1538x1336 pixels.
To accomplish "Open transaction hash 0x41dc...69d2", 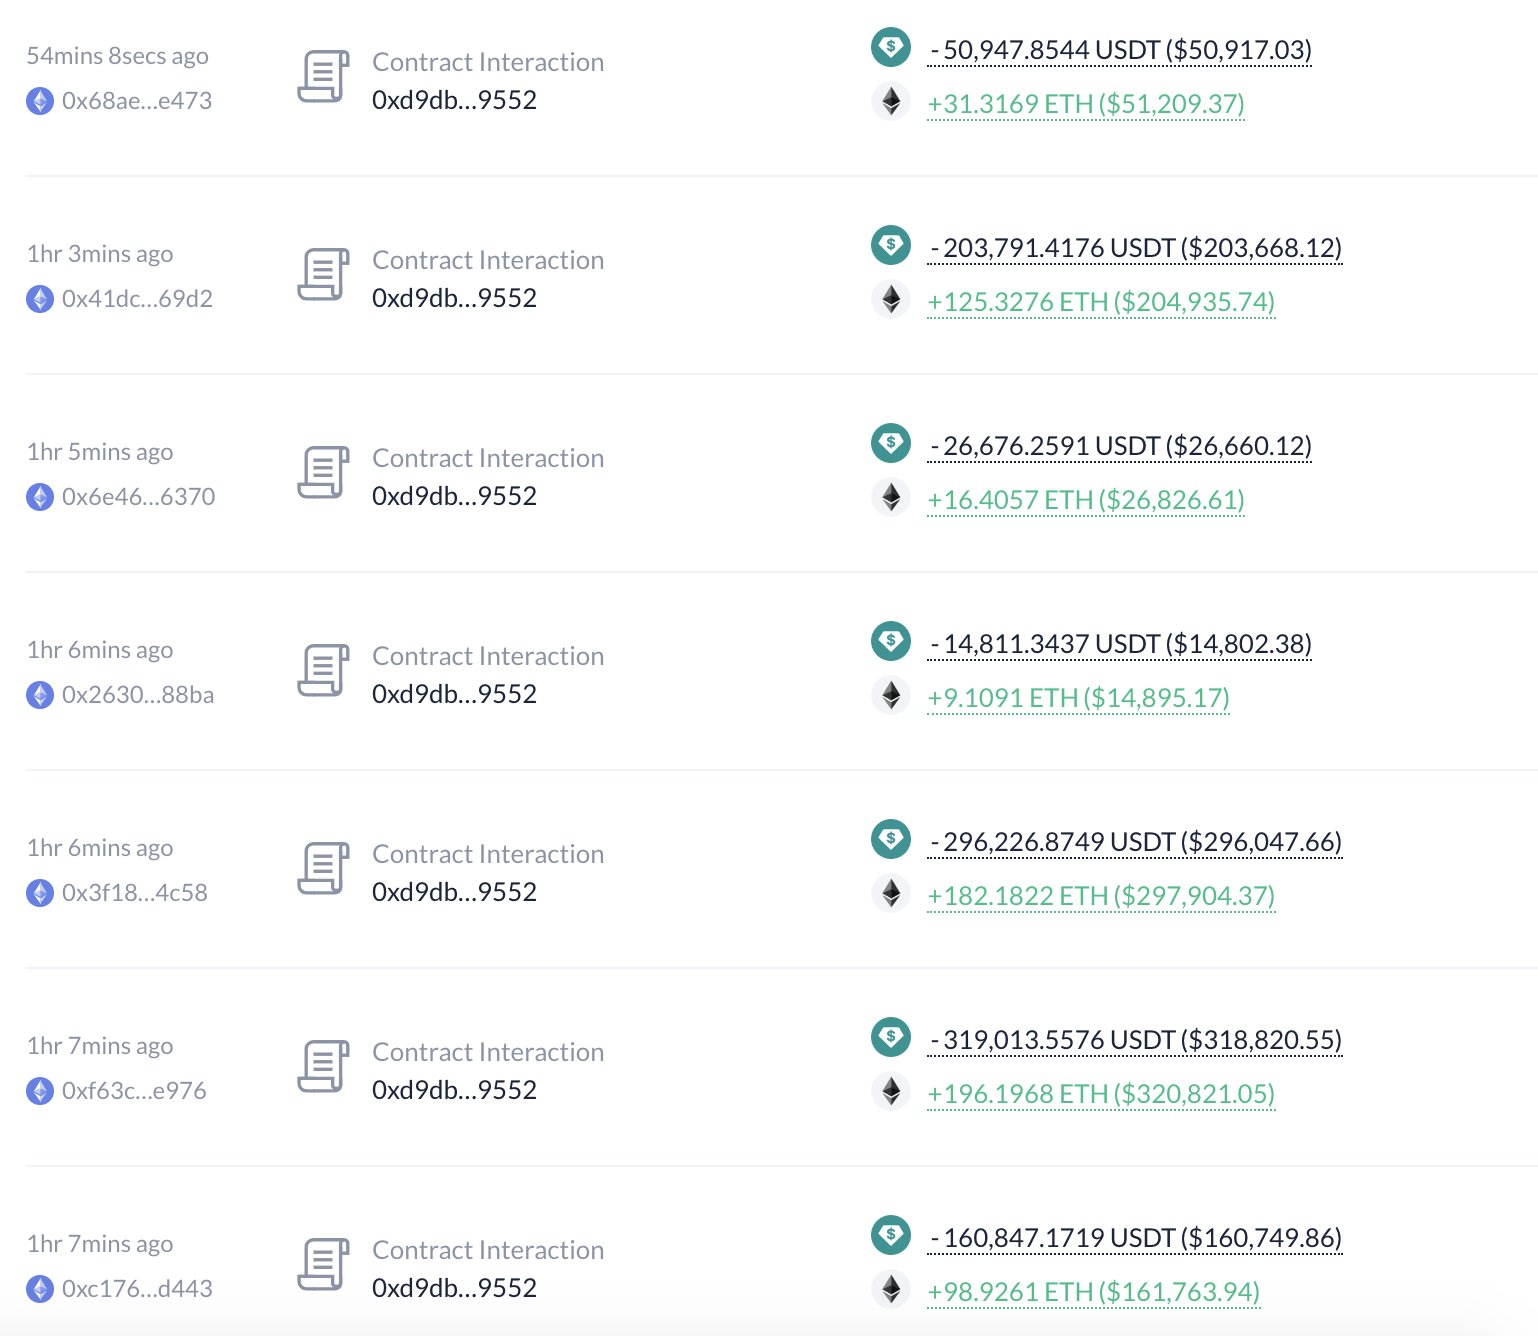I will point(137,299).
